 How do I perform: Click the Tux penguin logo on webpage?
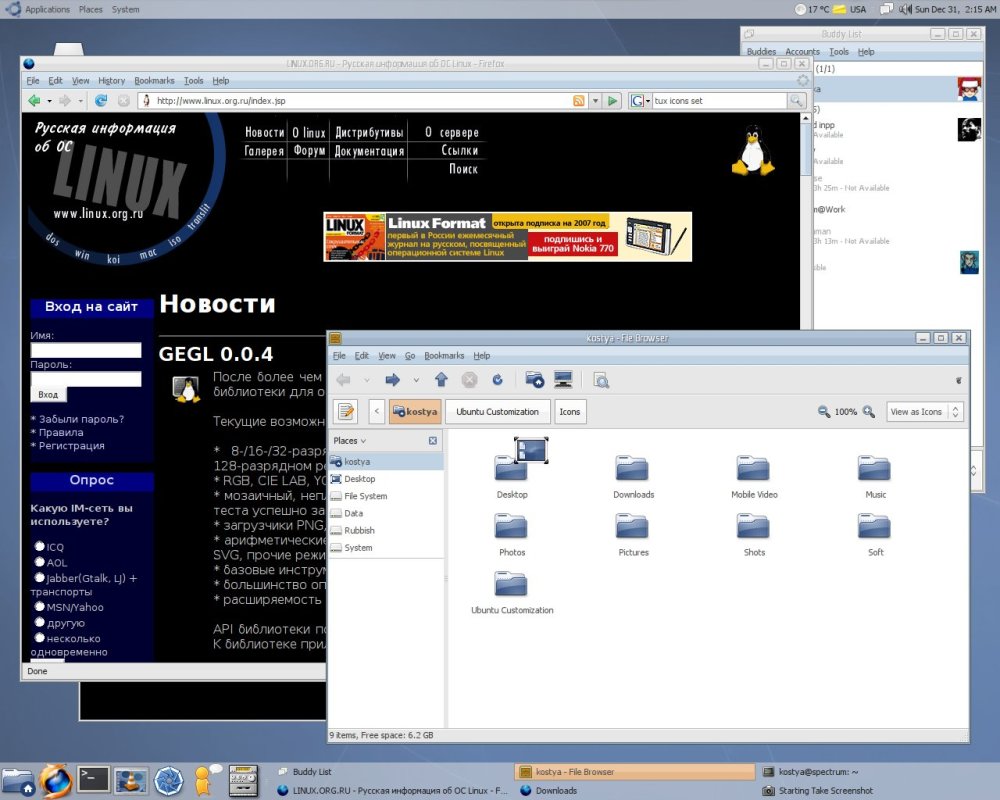753,151
